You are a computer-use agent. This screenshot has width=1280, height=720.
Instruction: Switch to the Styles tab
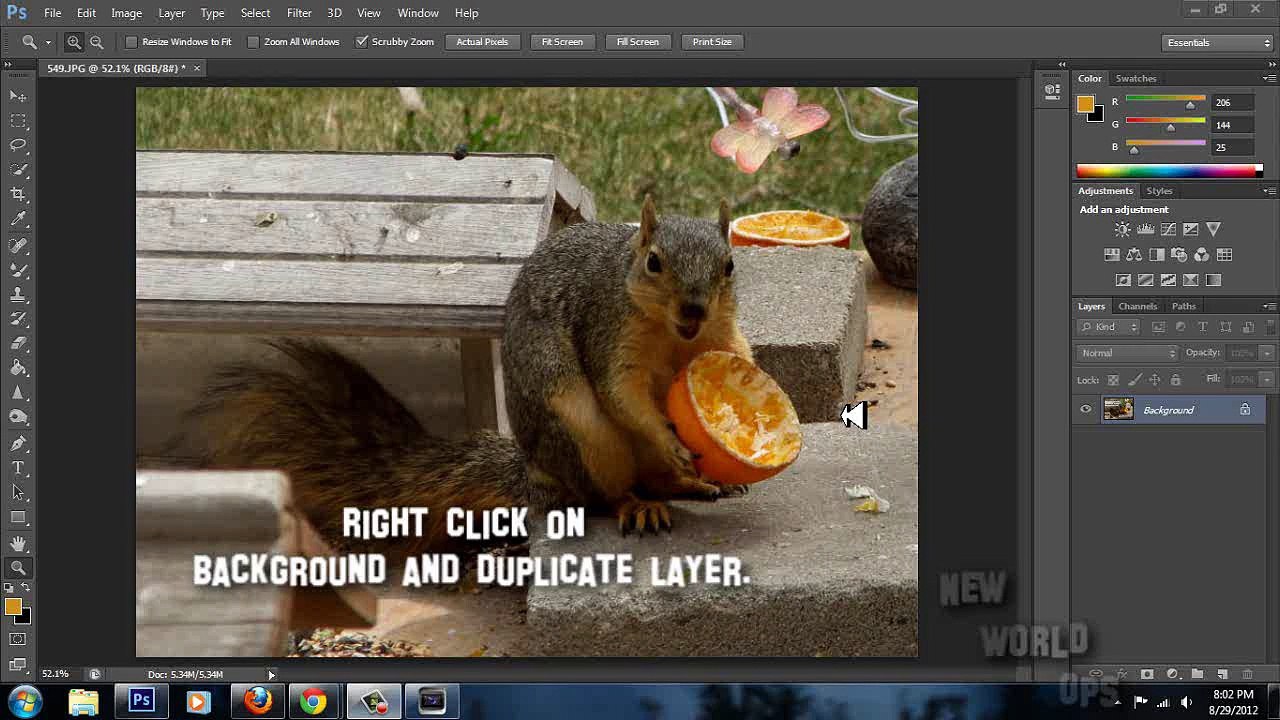click(x=1159, y=191)
